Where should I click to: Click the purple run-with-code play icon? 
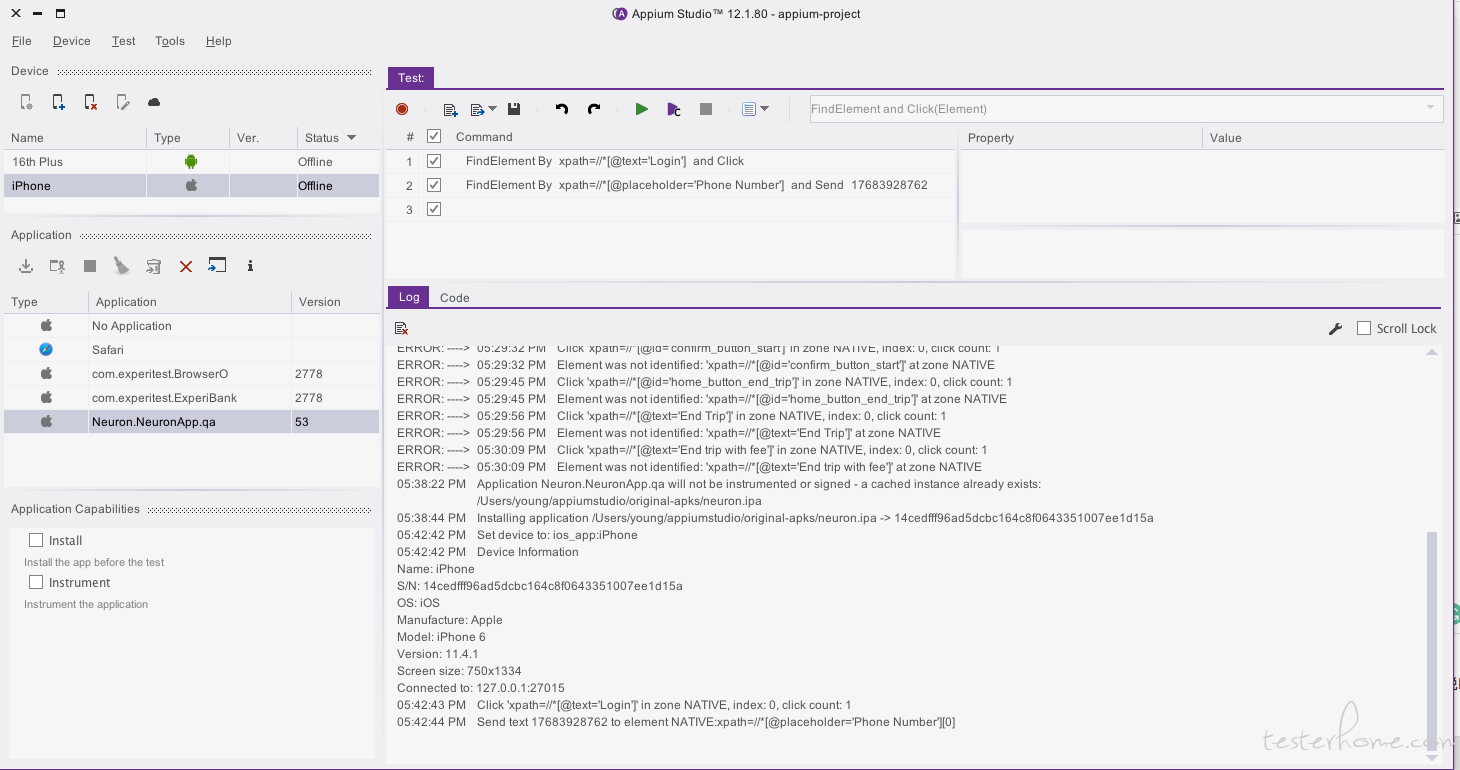pyautogui.click(x=674, y=109)
